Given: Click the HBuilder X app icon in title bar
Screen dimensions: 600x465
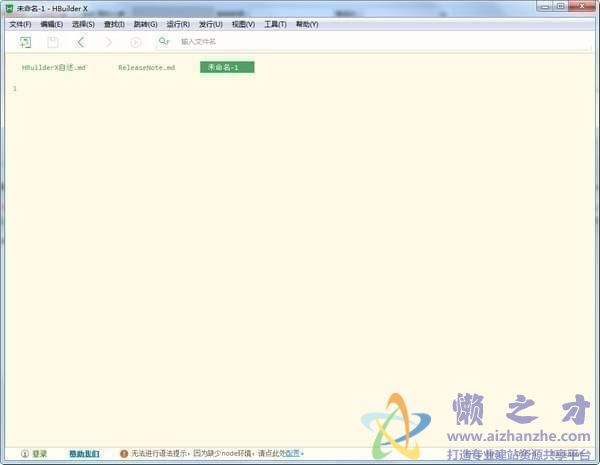Looking at the screenshot, I should click(x=9, y=8).
